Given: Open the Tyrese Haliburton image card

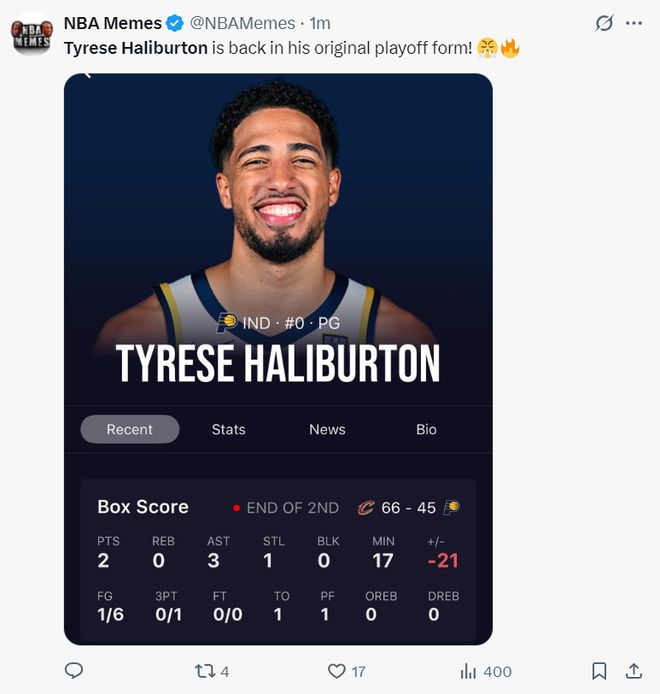Looking at the screenshot, I should (278, 359).
